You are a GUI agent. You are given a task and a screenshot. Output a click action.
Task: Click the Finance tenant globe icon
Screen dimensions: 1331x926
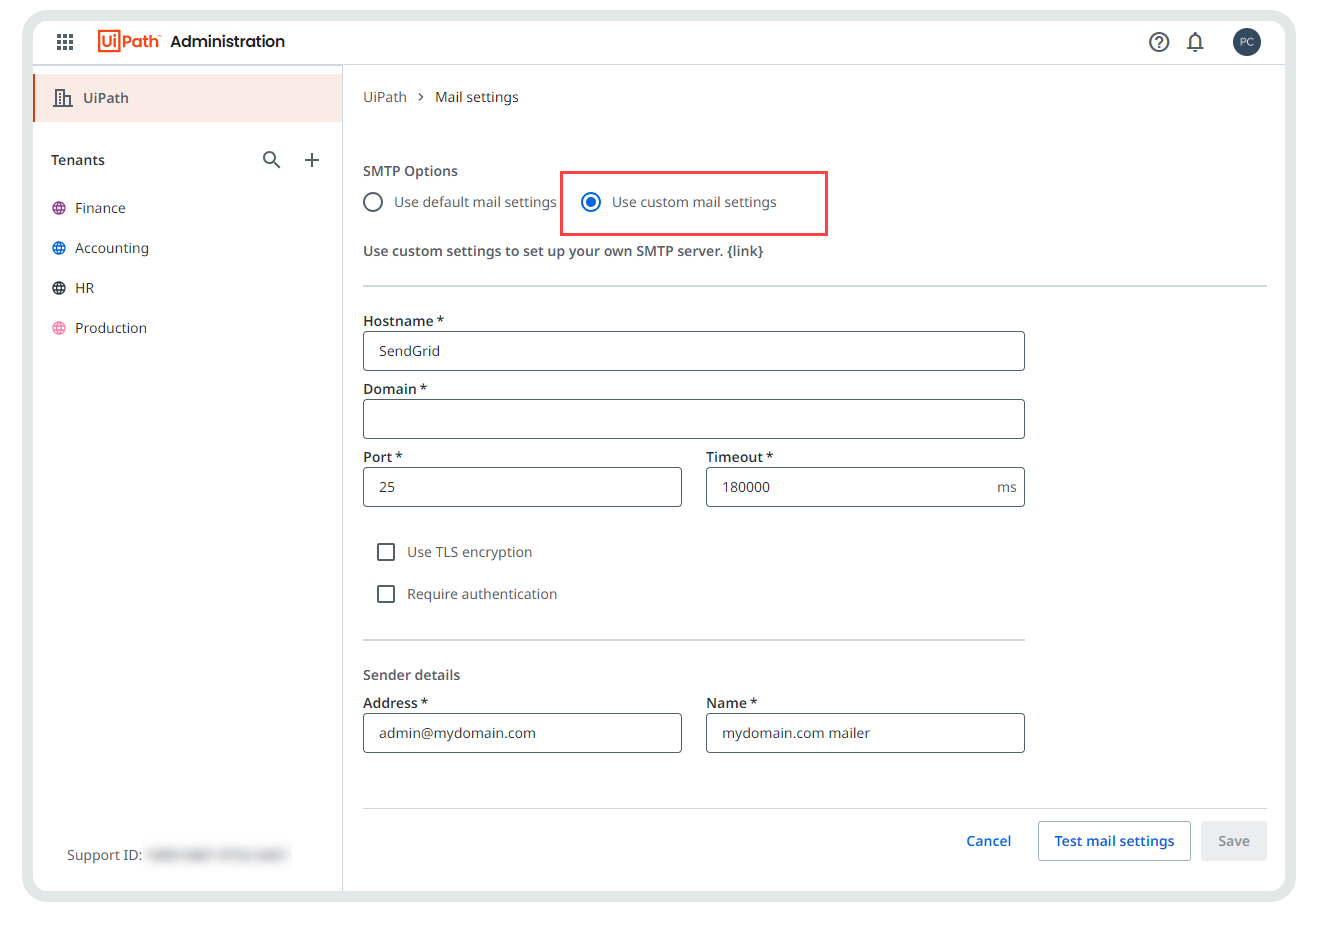click(58, 207)
